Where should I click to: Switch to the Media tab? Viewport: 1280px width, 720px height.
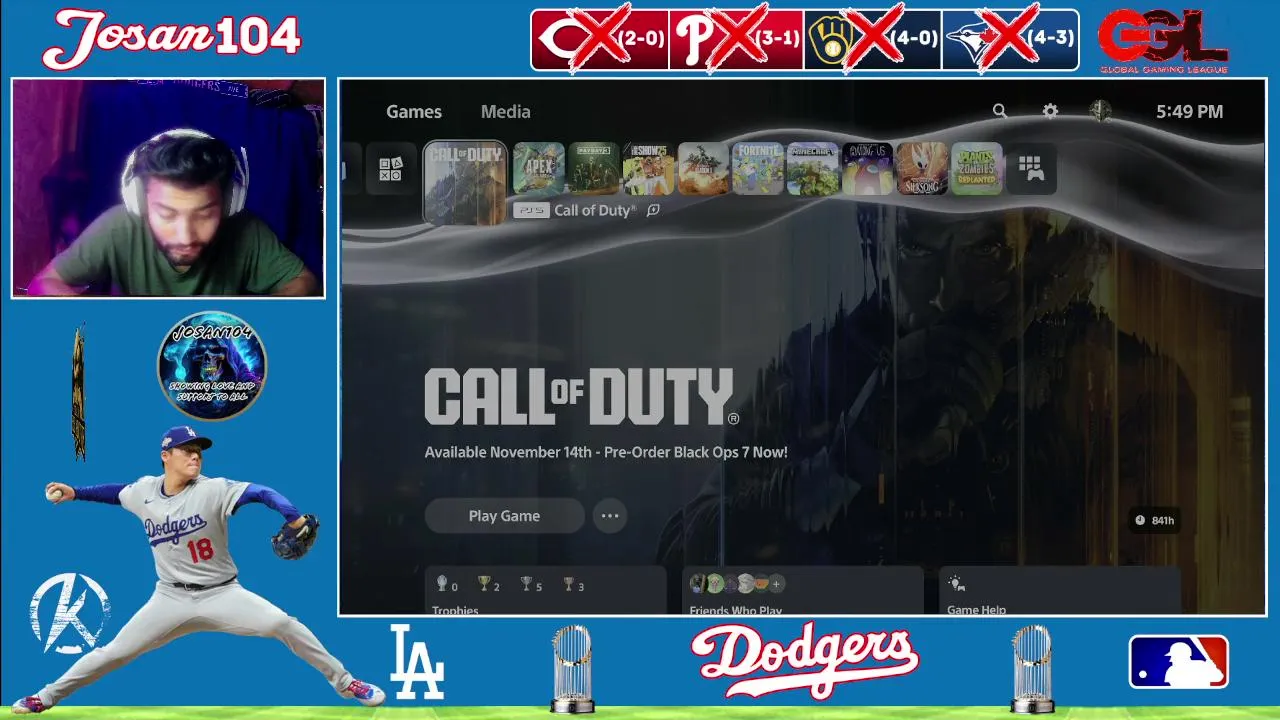click(x=506, y=112)
